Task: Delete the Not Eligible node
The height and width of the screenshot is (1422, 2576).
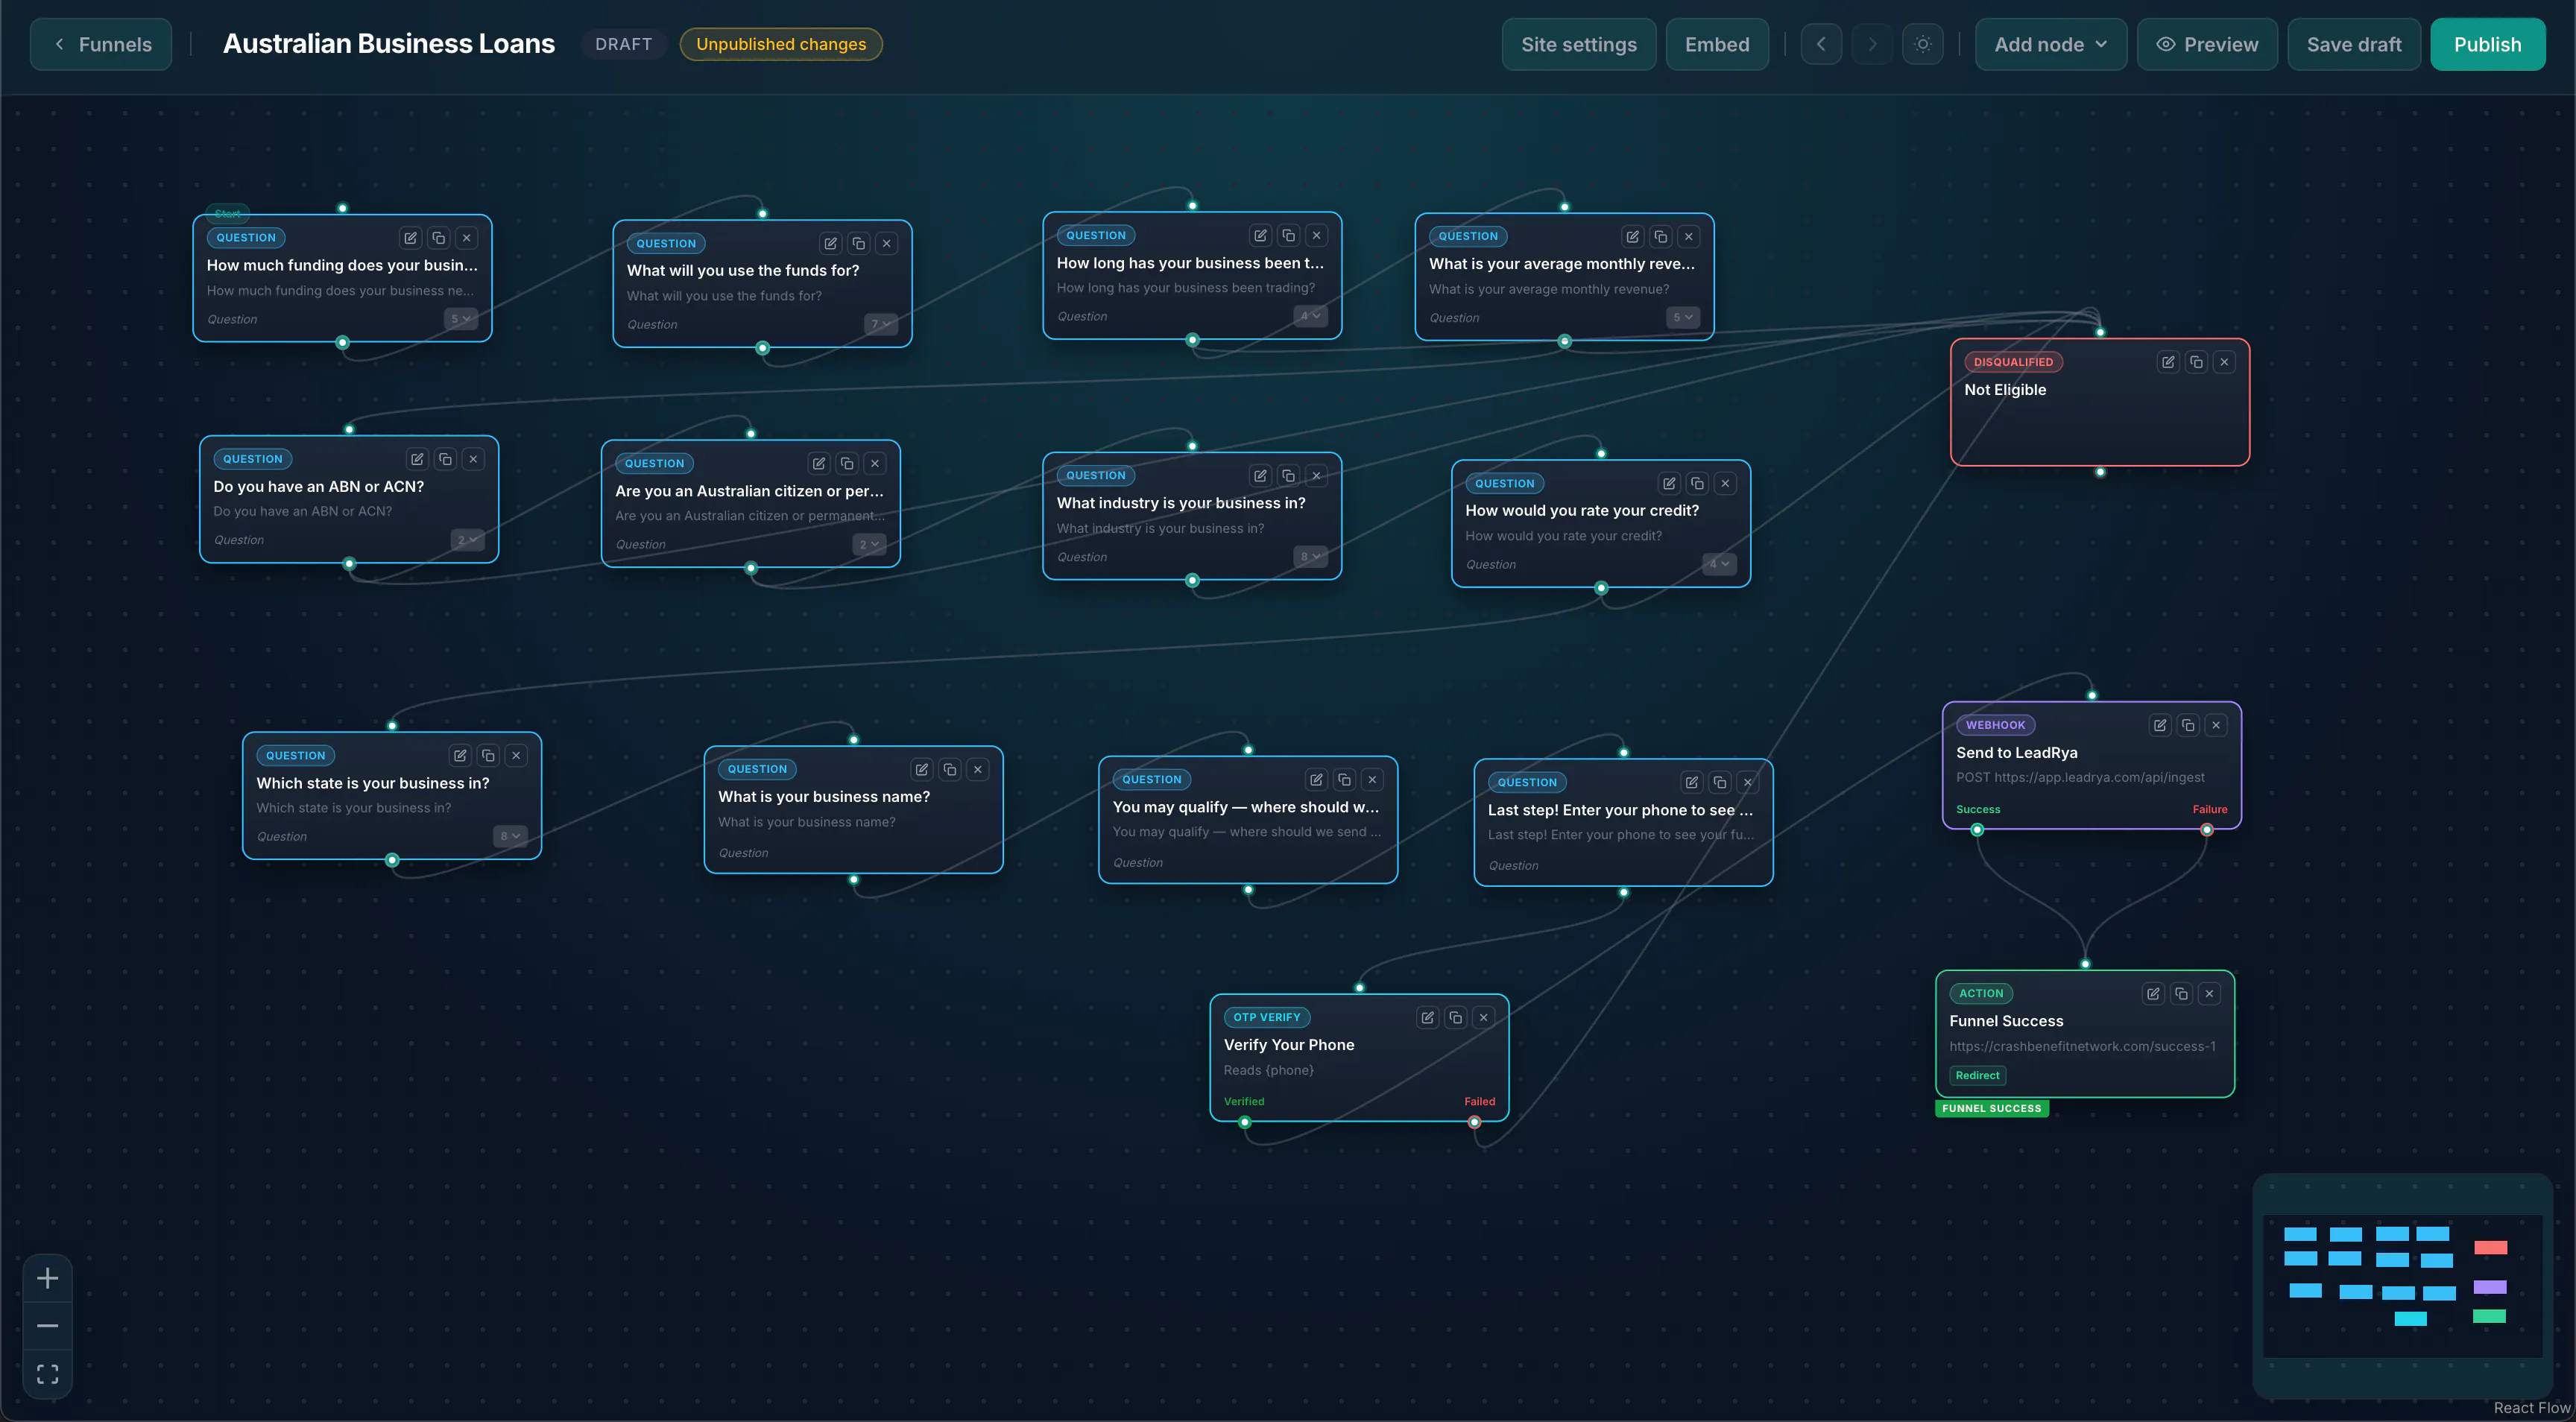Action: 2224,362
